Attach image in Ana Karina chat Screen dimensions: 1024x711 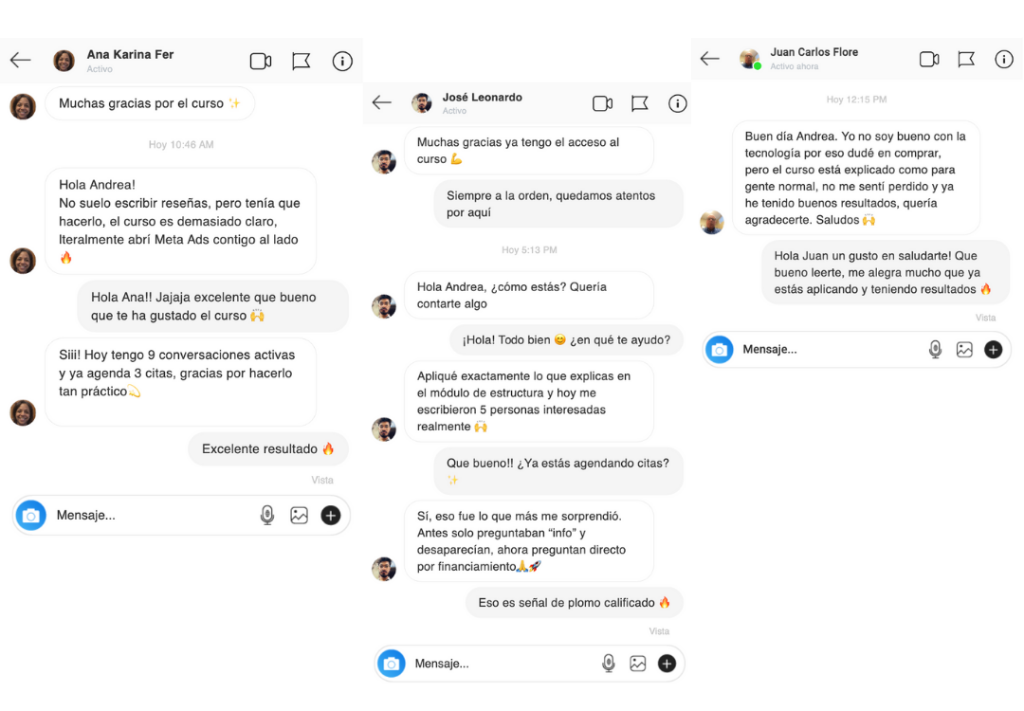coord(299,515)
